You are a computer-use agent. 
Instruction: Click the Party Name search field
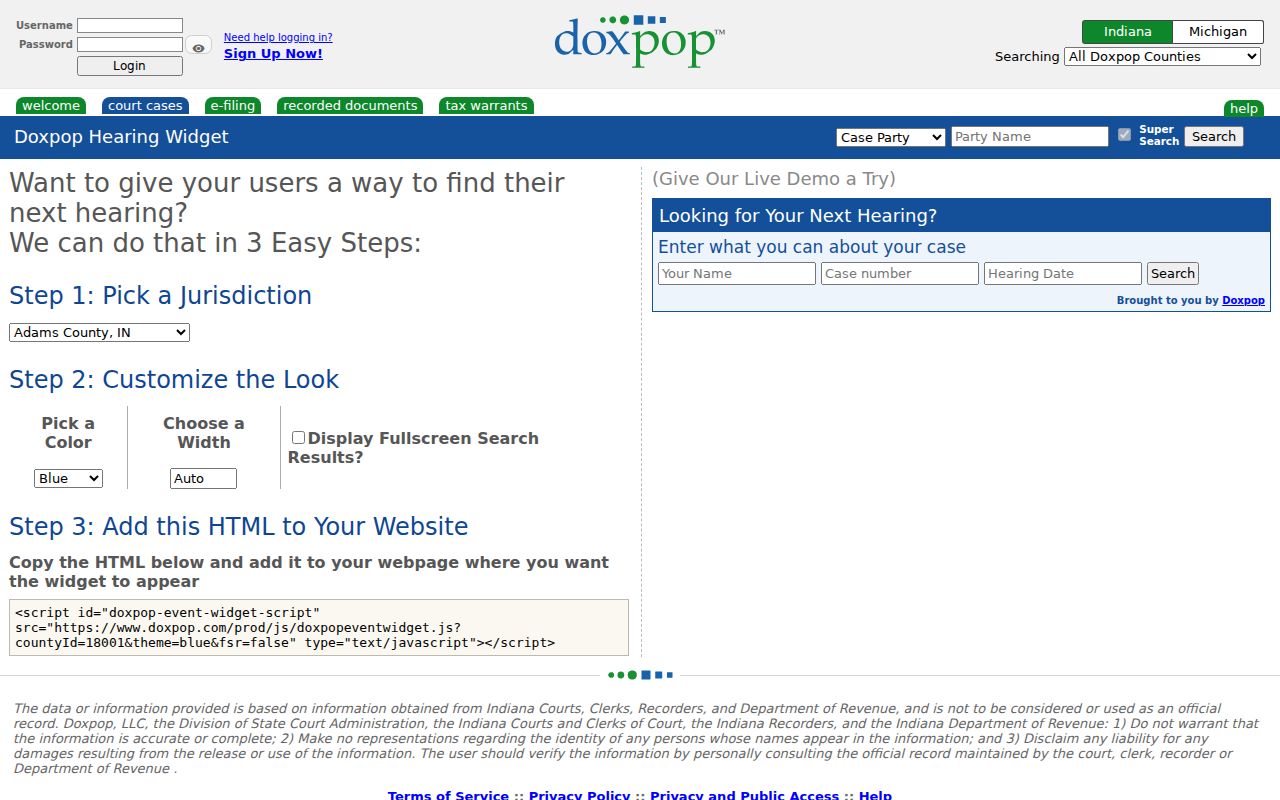(1030, 137)
